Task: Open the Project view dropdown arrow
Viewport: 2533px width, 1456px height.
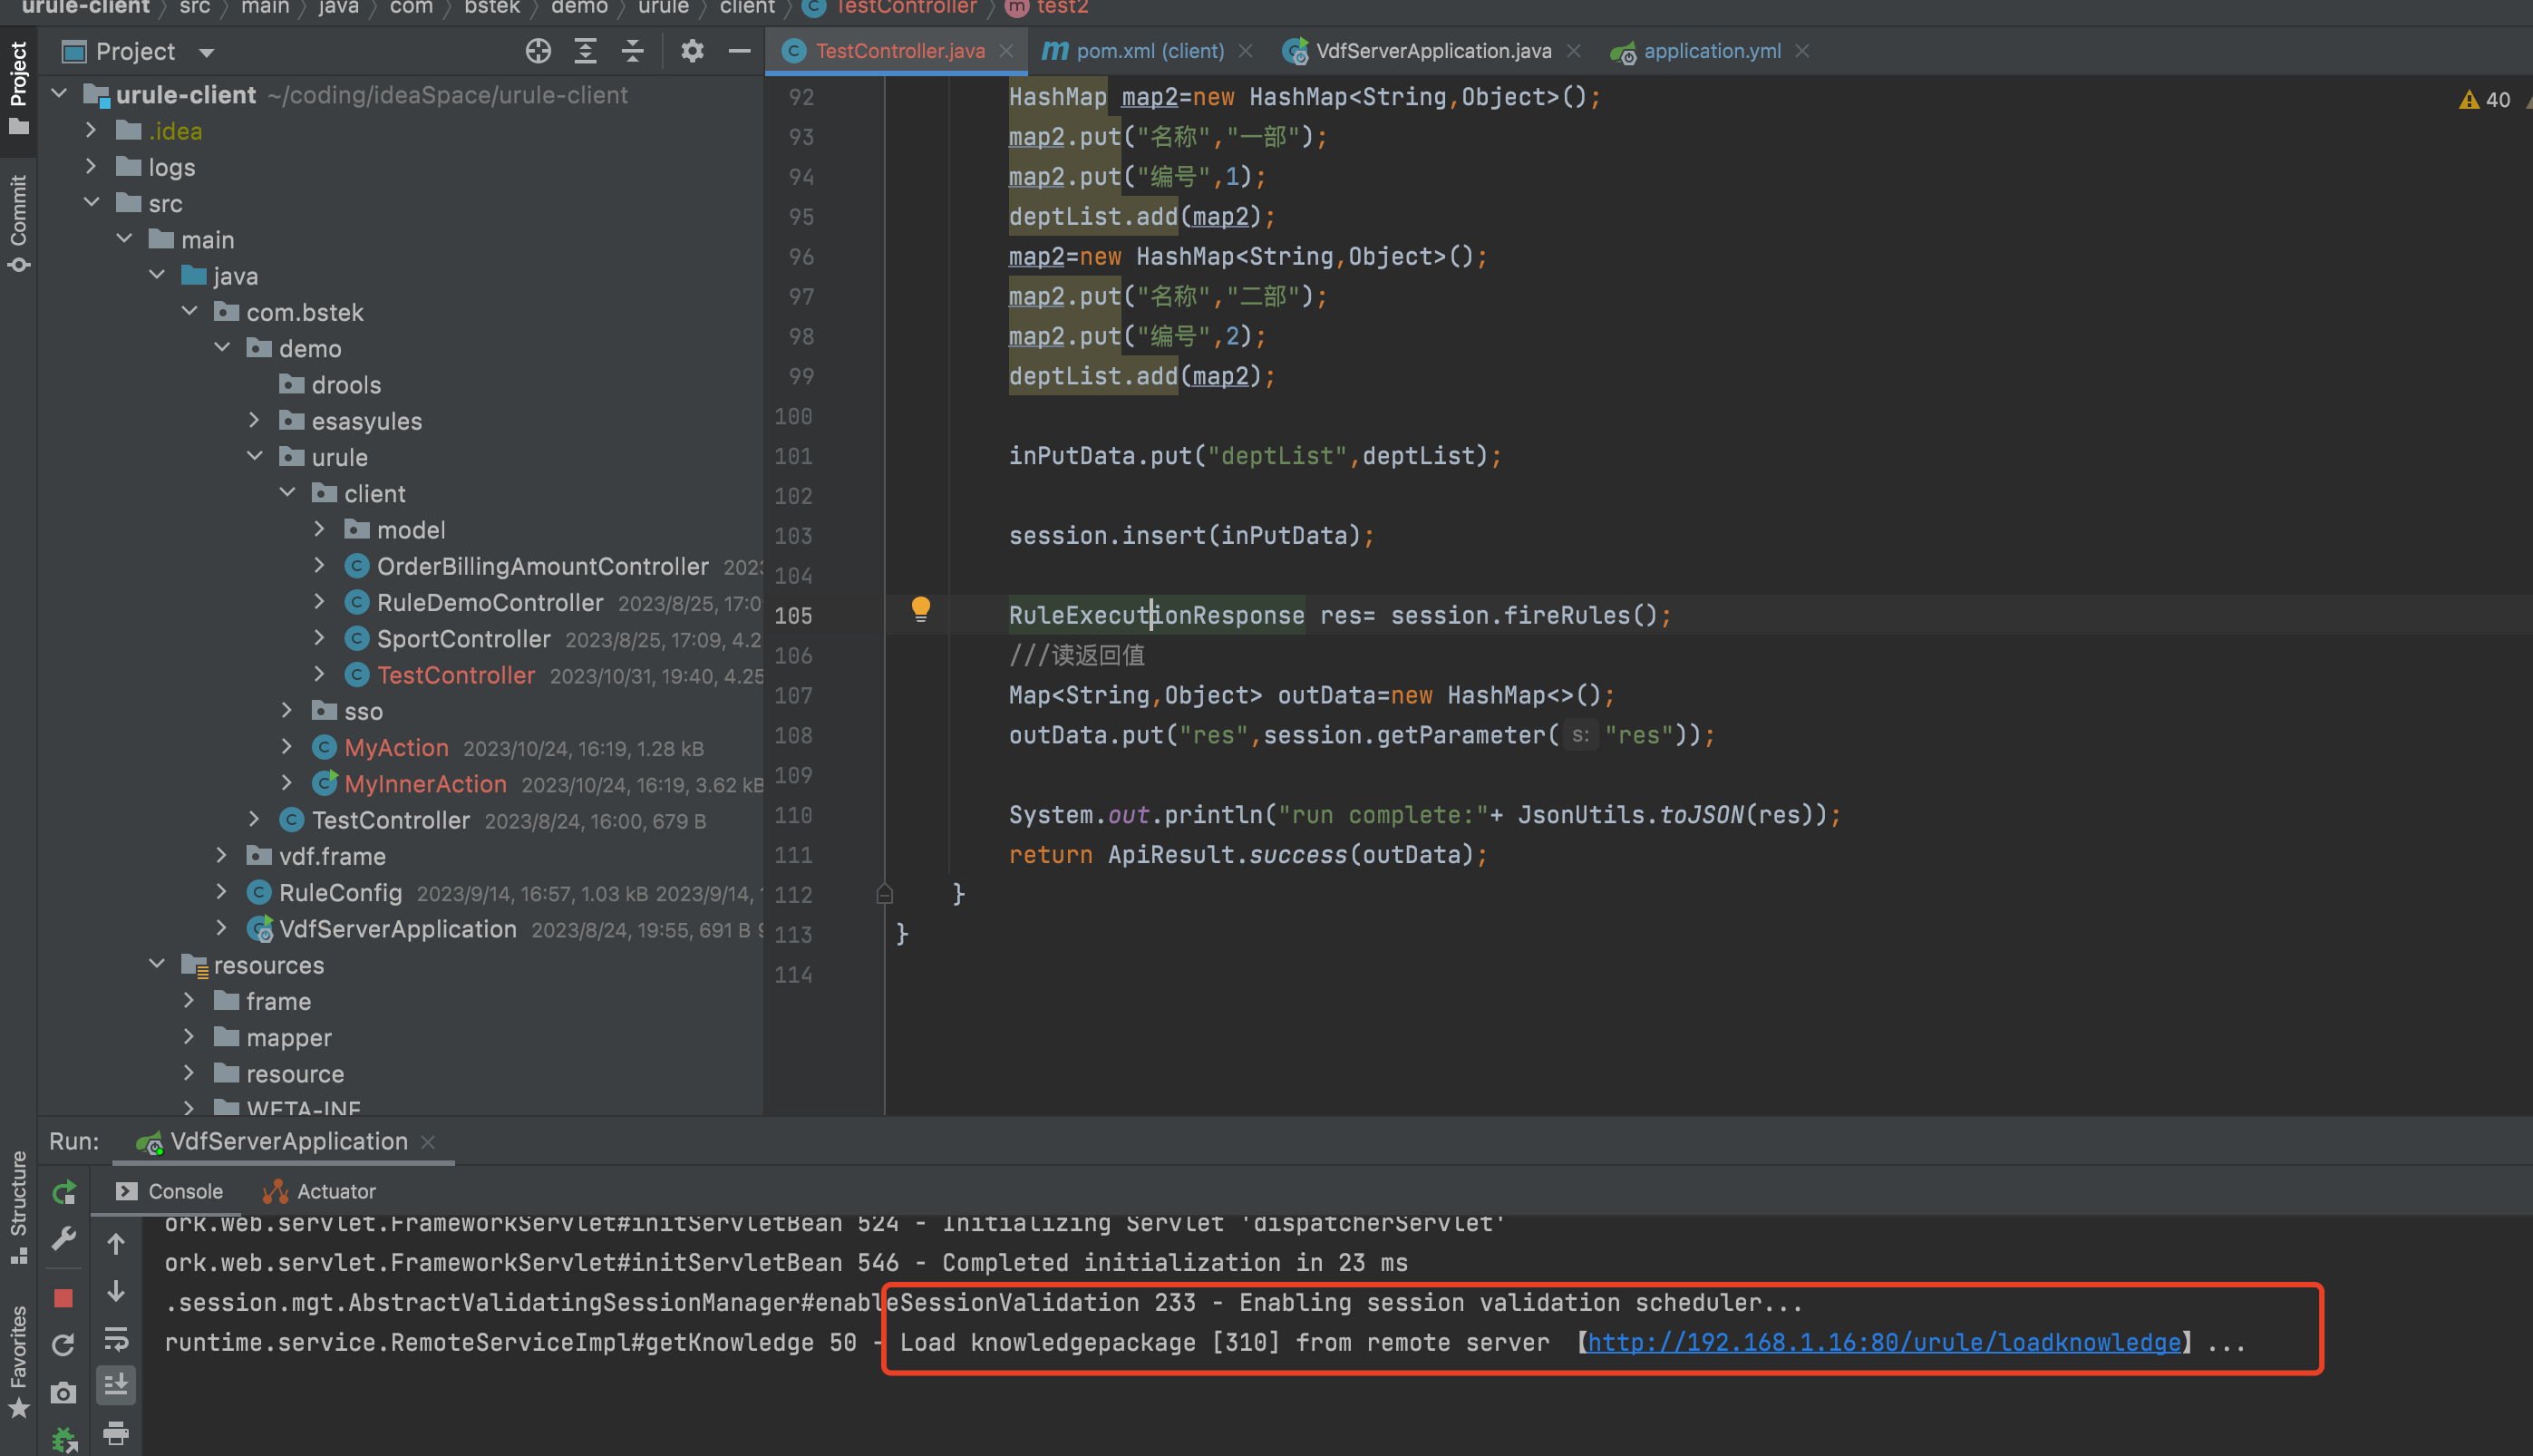Action: point(207,52)
